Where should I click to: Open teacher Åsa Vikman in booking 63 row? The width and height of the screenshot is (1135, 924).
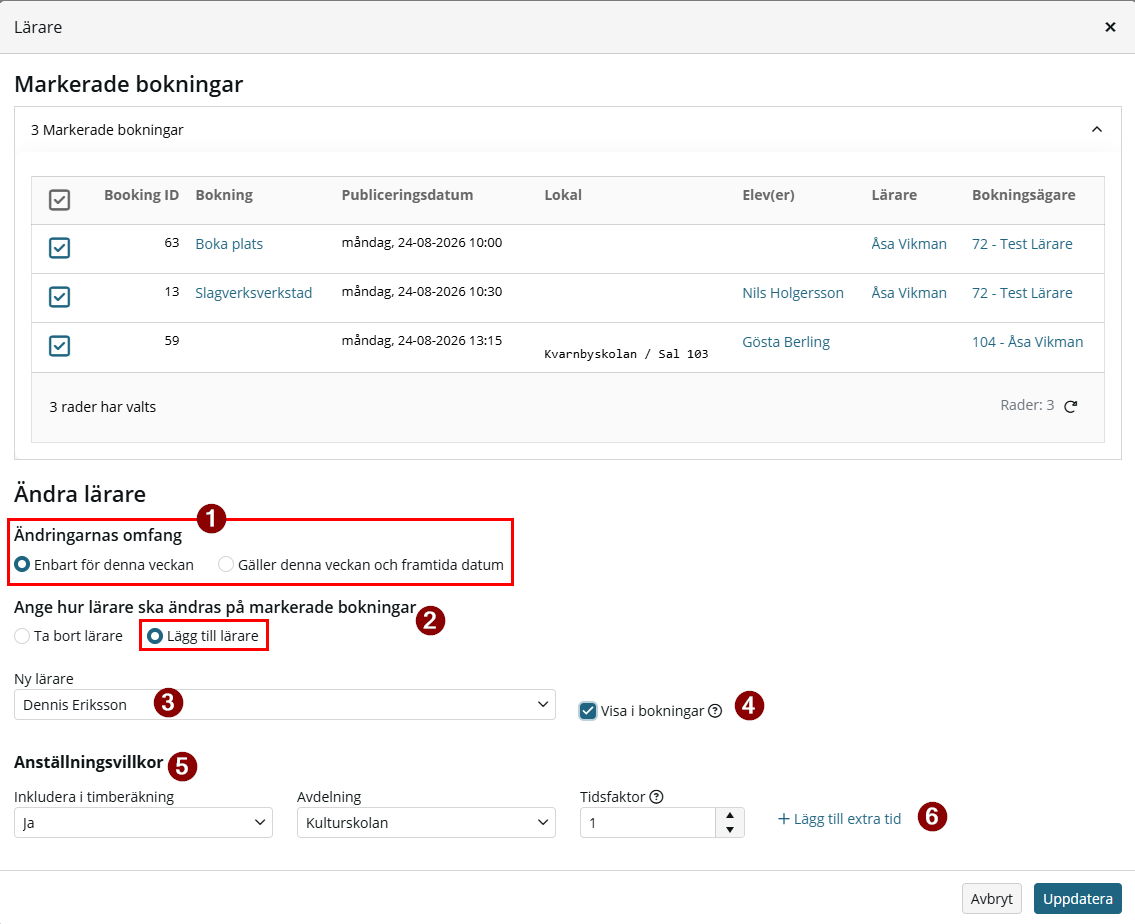(x=908, y=244)
